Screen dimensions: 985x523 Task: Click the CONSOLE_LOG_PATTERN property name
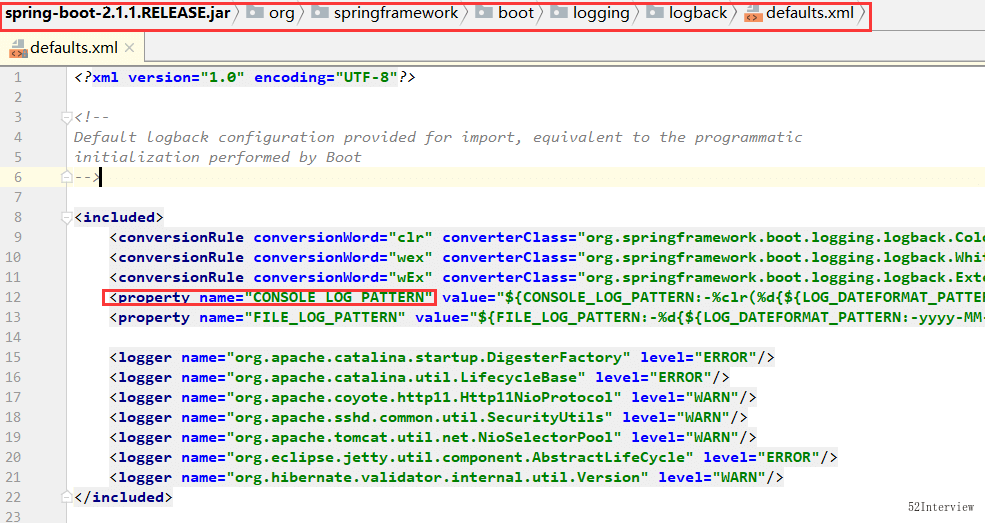(341, 297)
